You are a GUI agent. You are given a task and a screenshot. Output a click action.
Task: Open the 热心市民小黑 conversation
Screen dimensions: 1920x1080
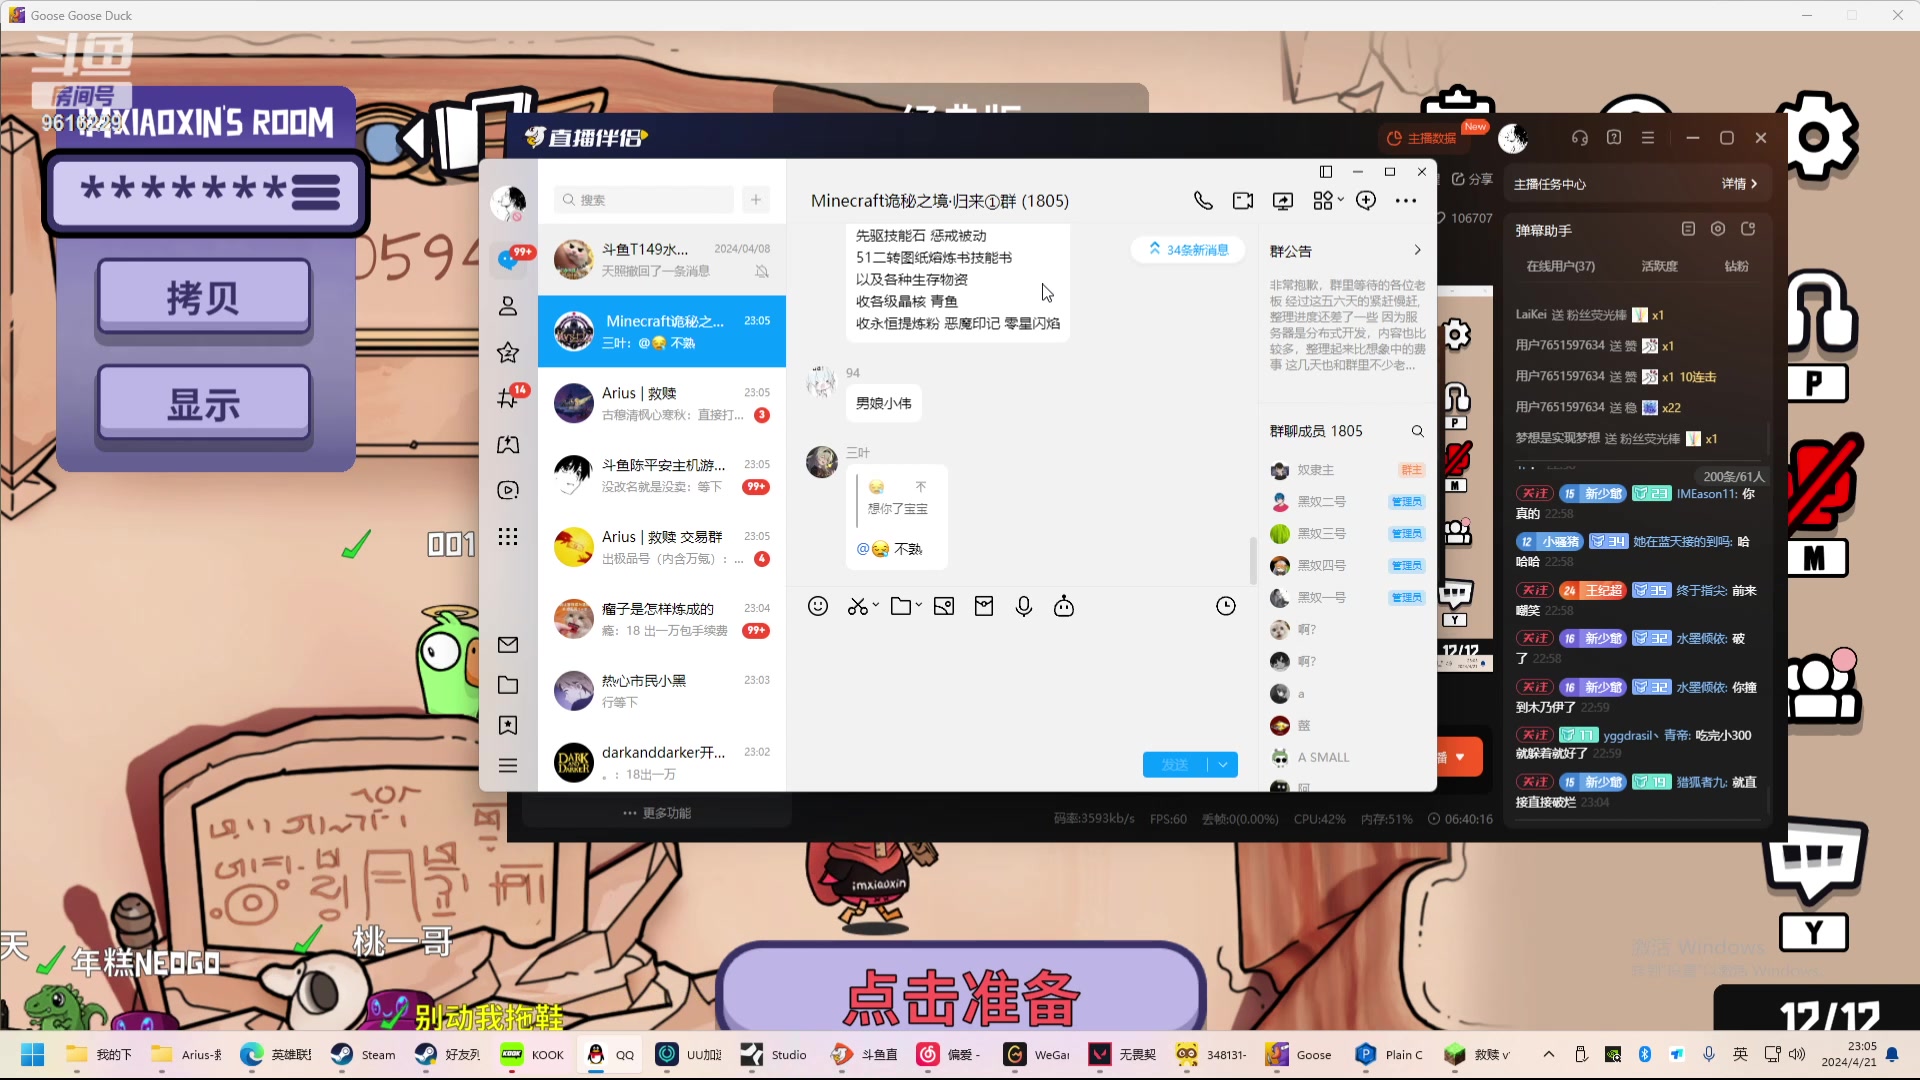[x=662, y=691]
